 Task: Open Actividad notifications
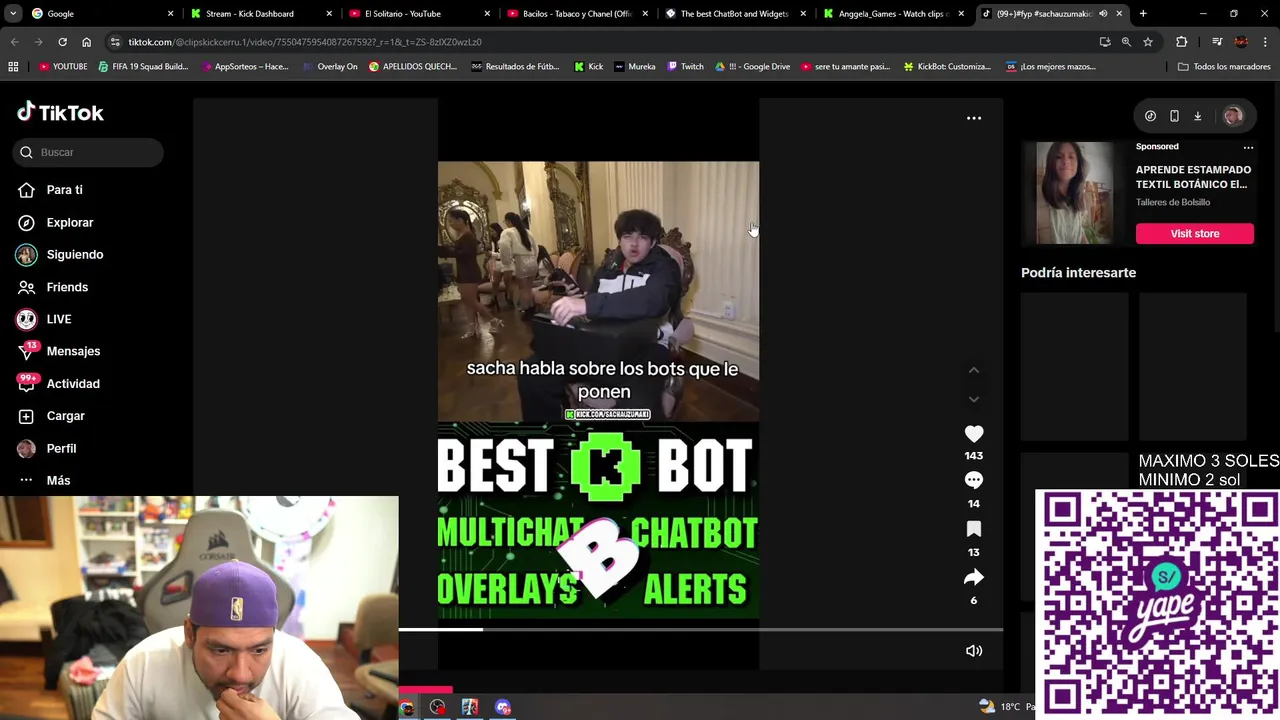pos(58,383)
